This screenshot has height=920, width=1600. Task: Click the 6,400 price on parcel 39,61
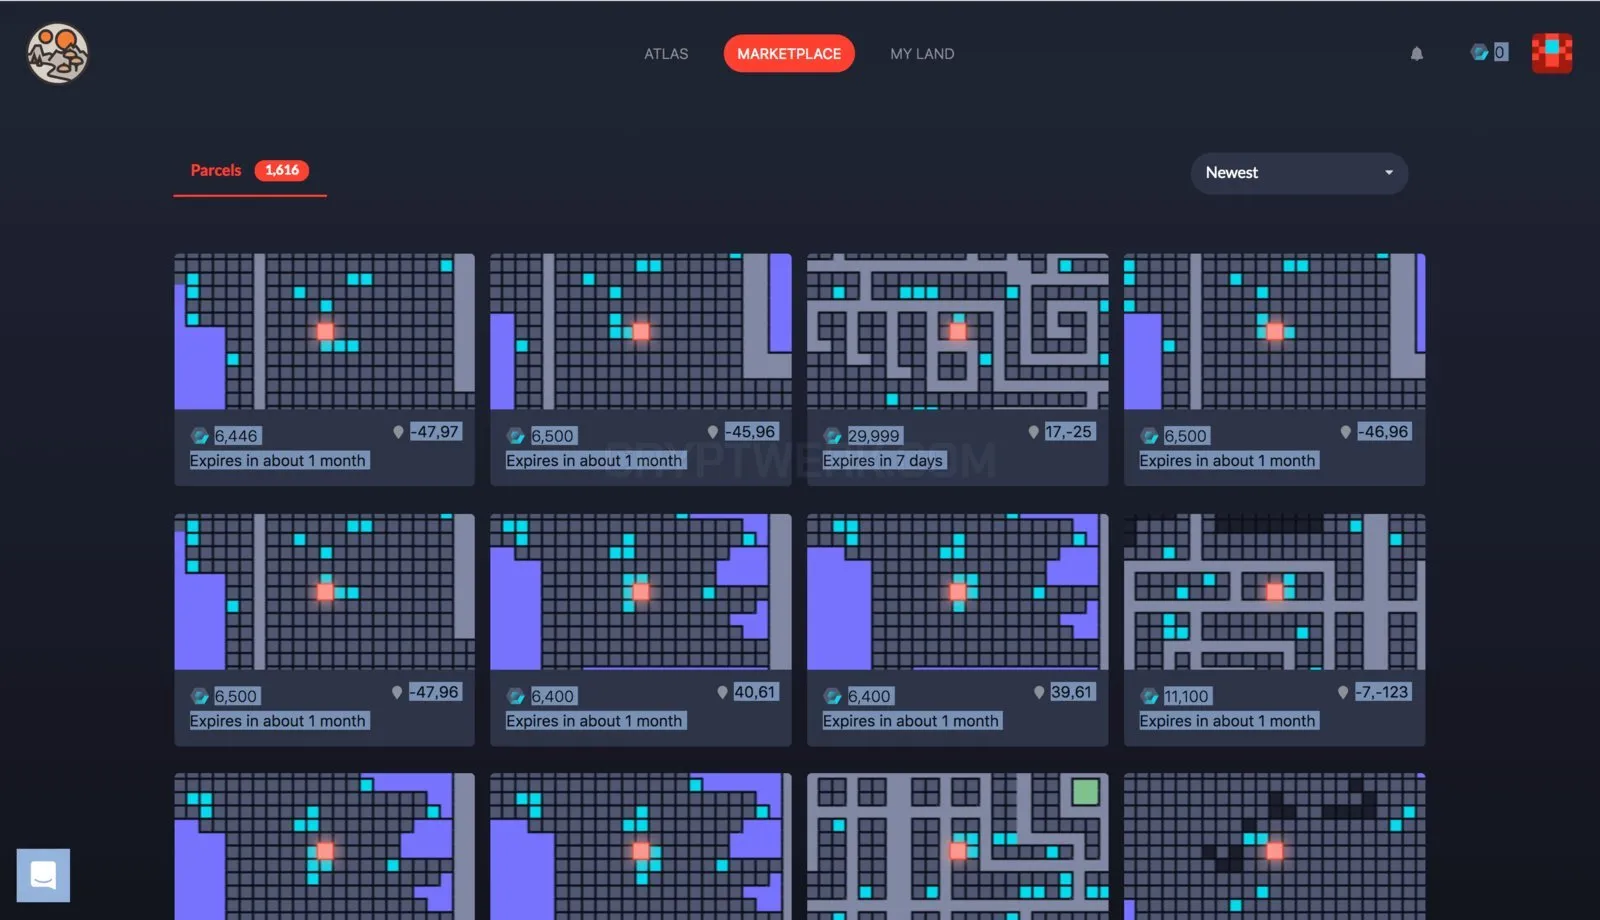point(869,696)
